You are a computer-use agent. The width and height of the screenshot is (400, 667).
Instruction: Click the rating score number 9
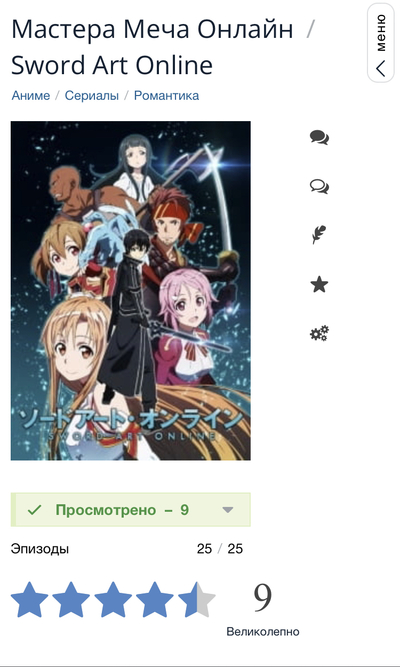(x=263, y=598)
